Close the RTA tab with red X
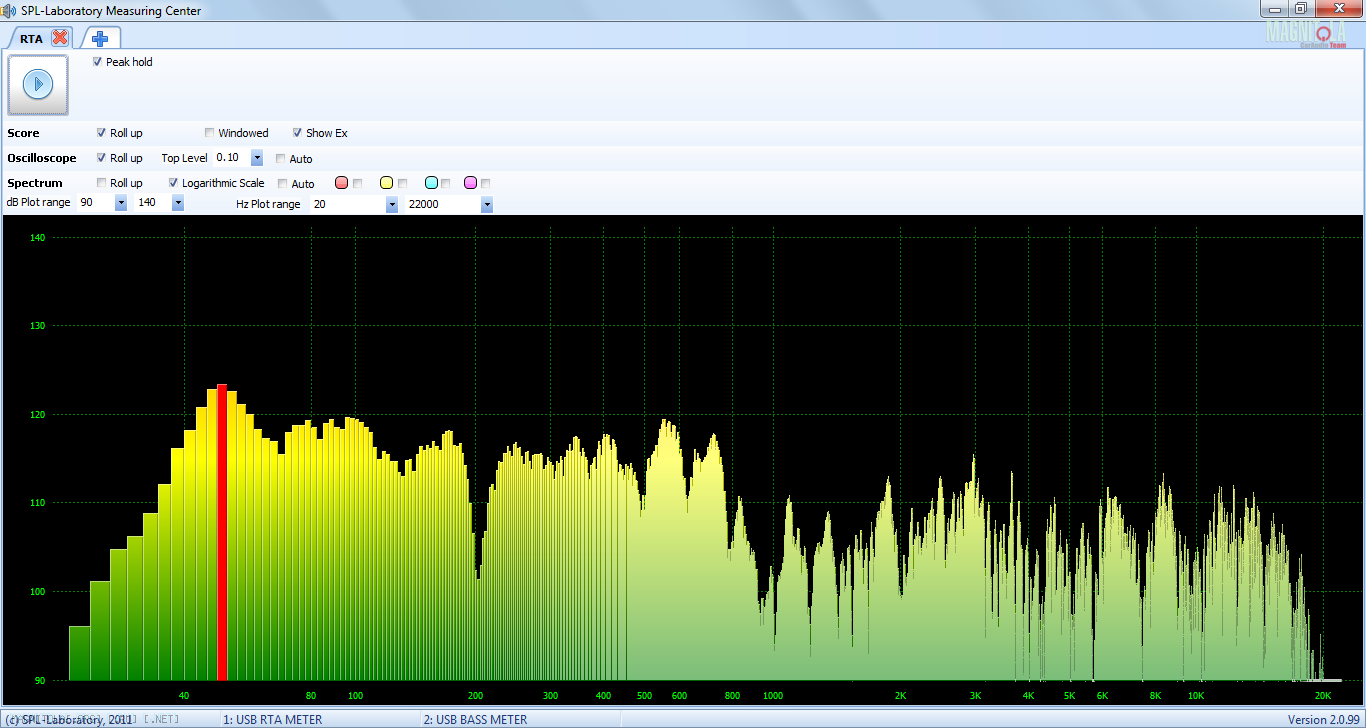Screen dimensions: 1366x728 pos(60,38)
